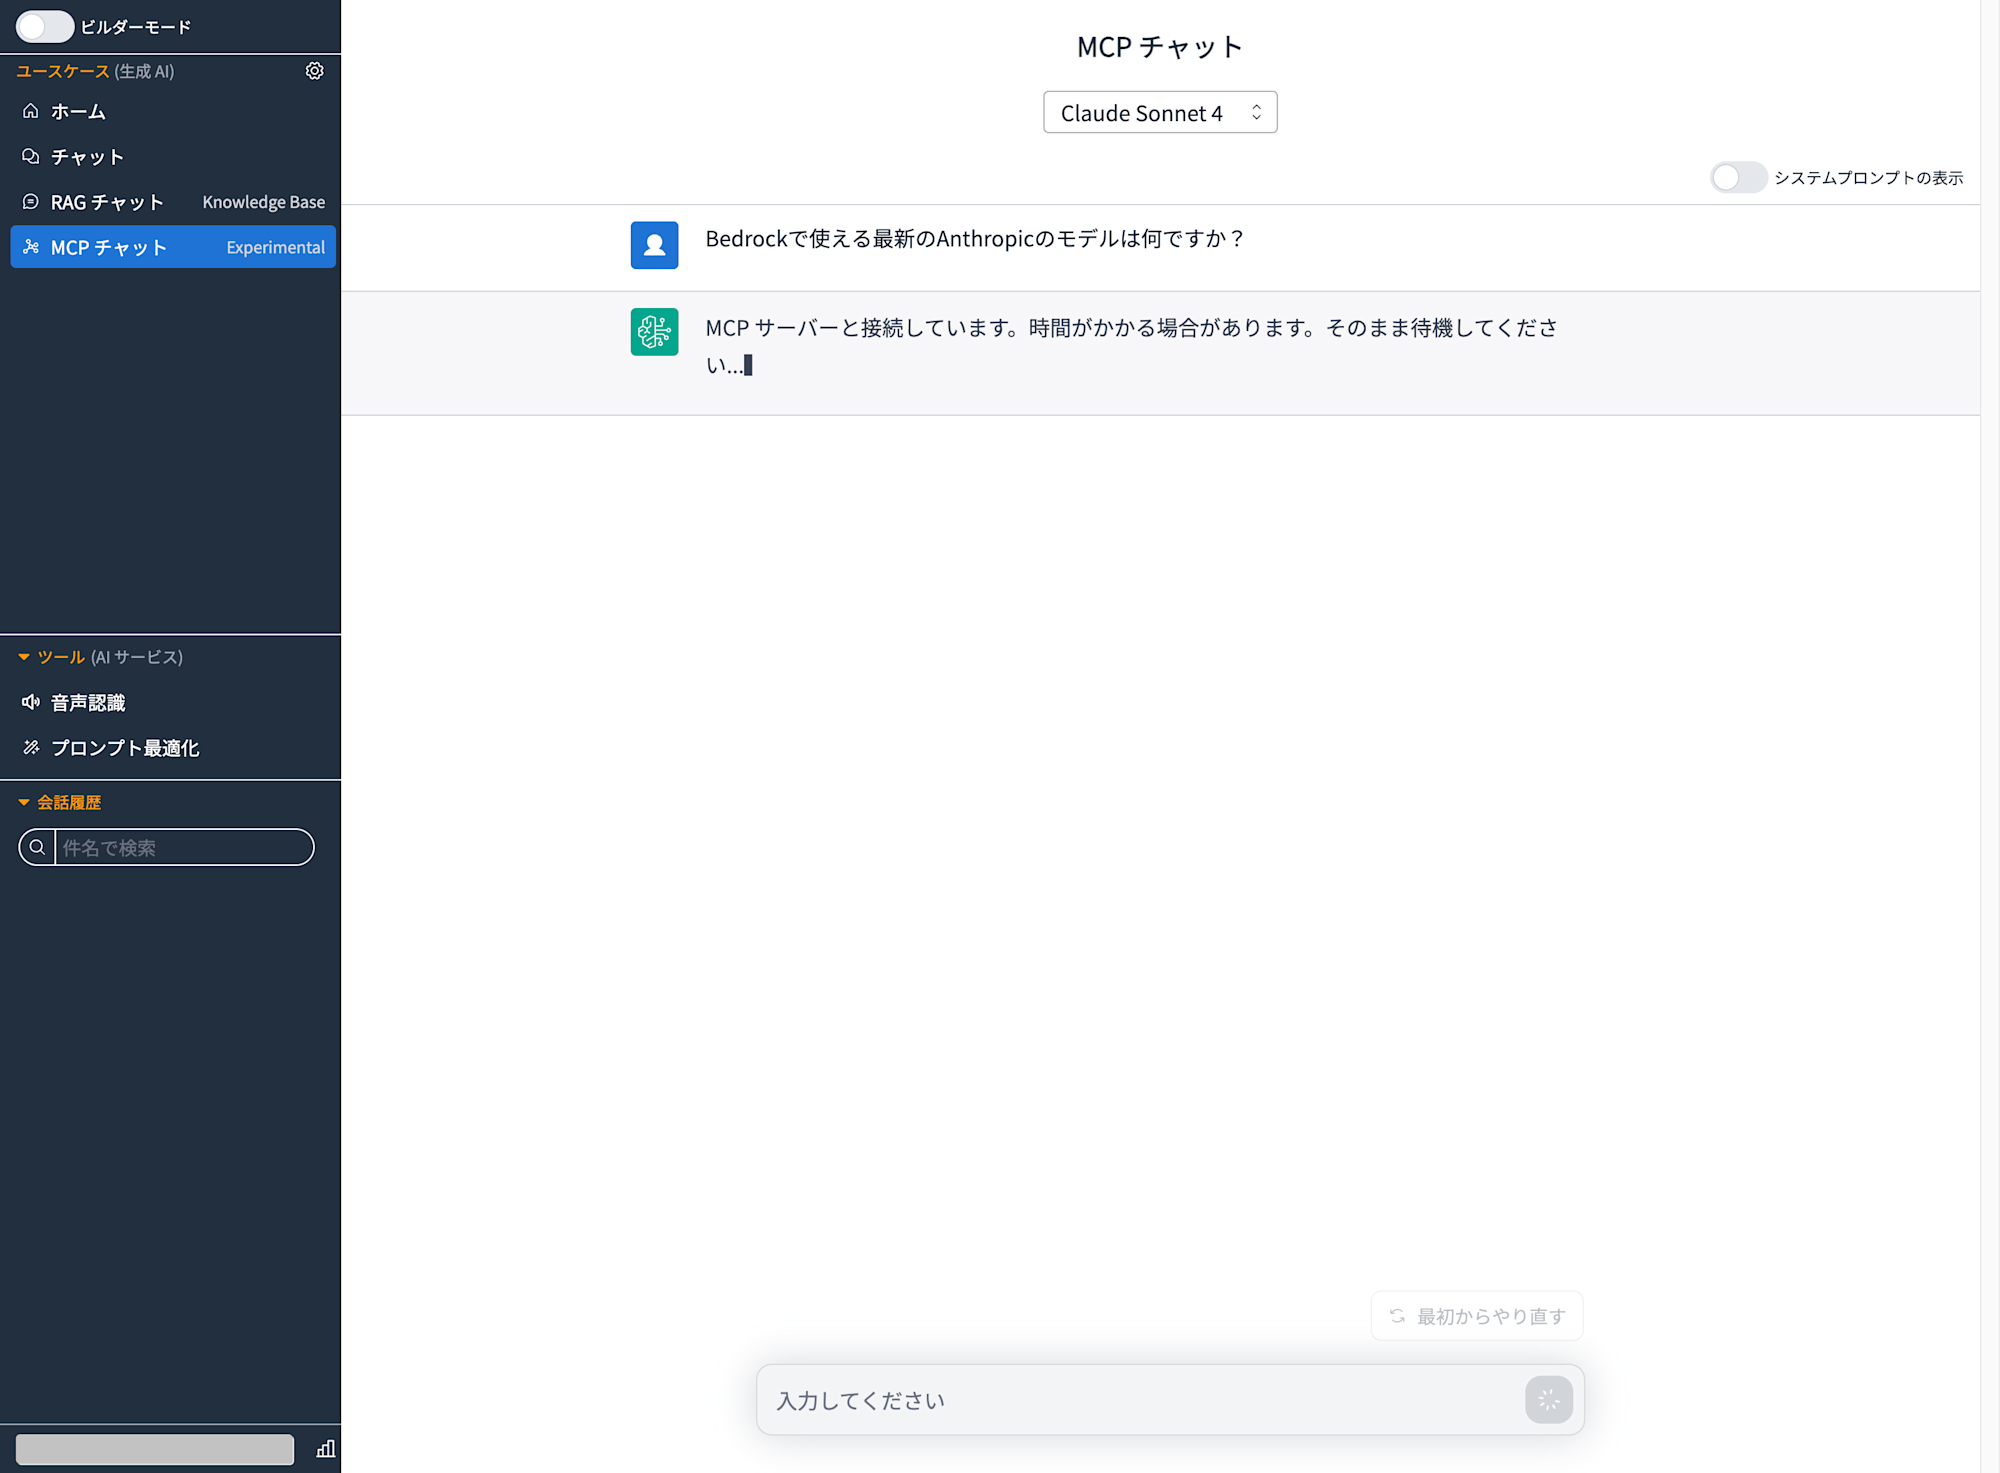Viewport: 2000px width, 1473px height.
Task: Click the AI assistant brain avatar
Action: pyautogui.click(x=654, y=331)
